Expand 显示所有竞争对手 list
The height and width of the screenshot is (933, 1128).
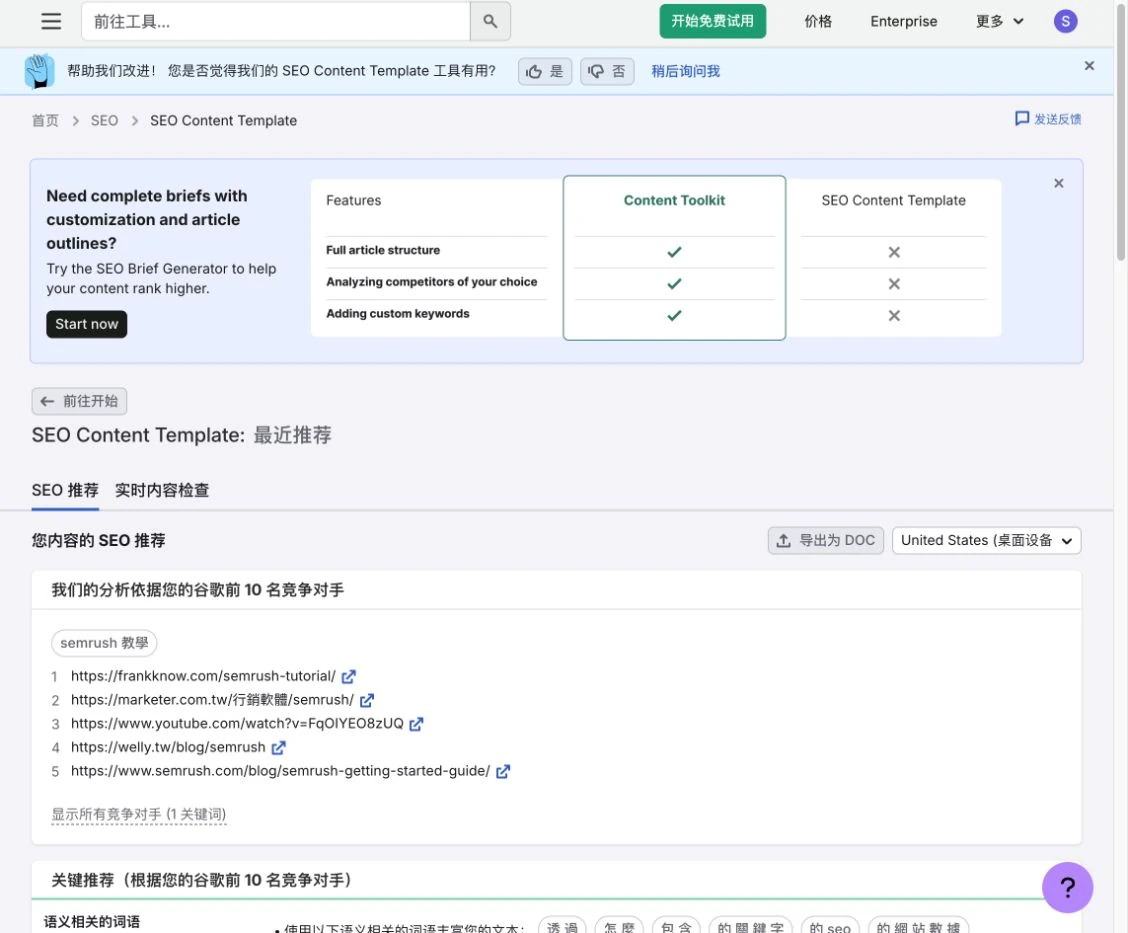point(139,814)
